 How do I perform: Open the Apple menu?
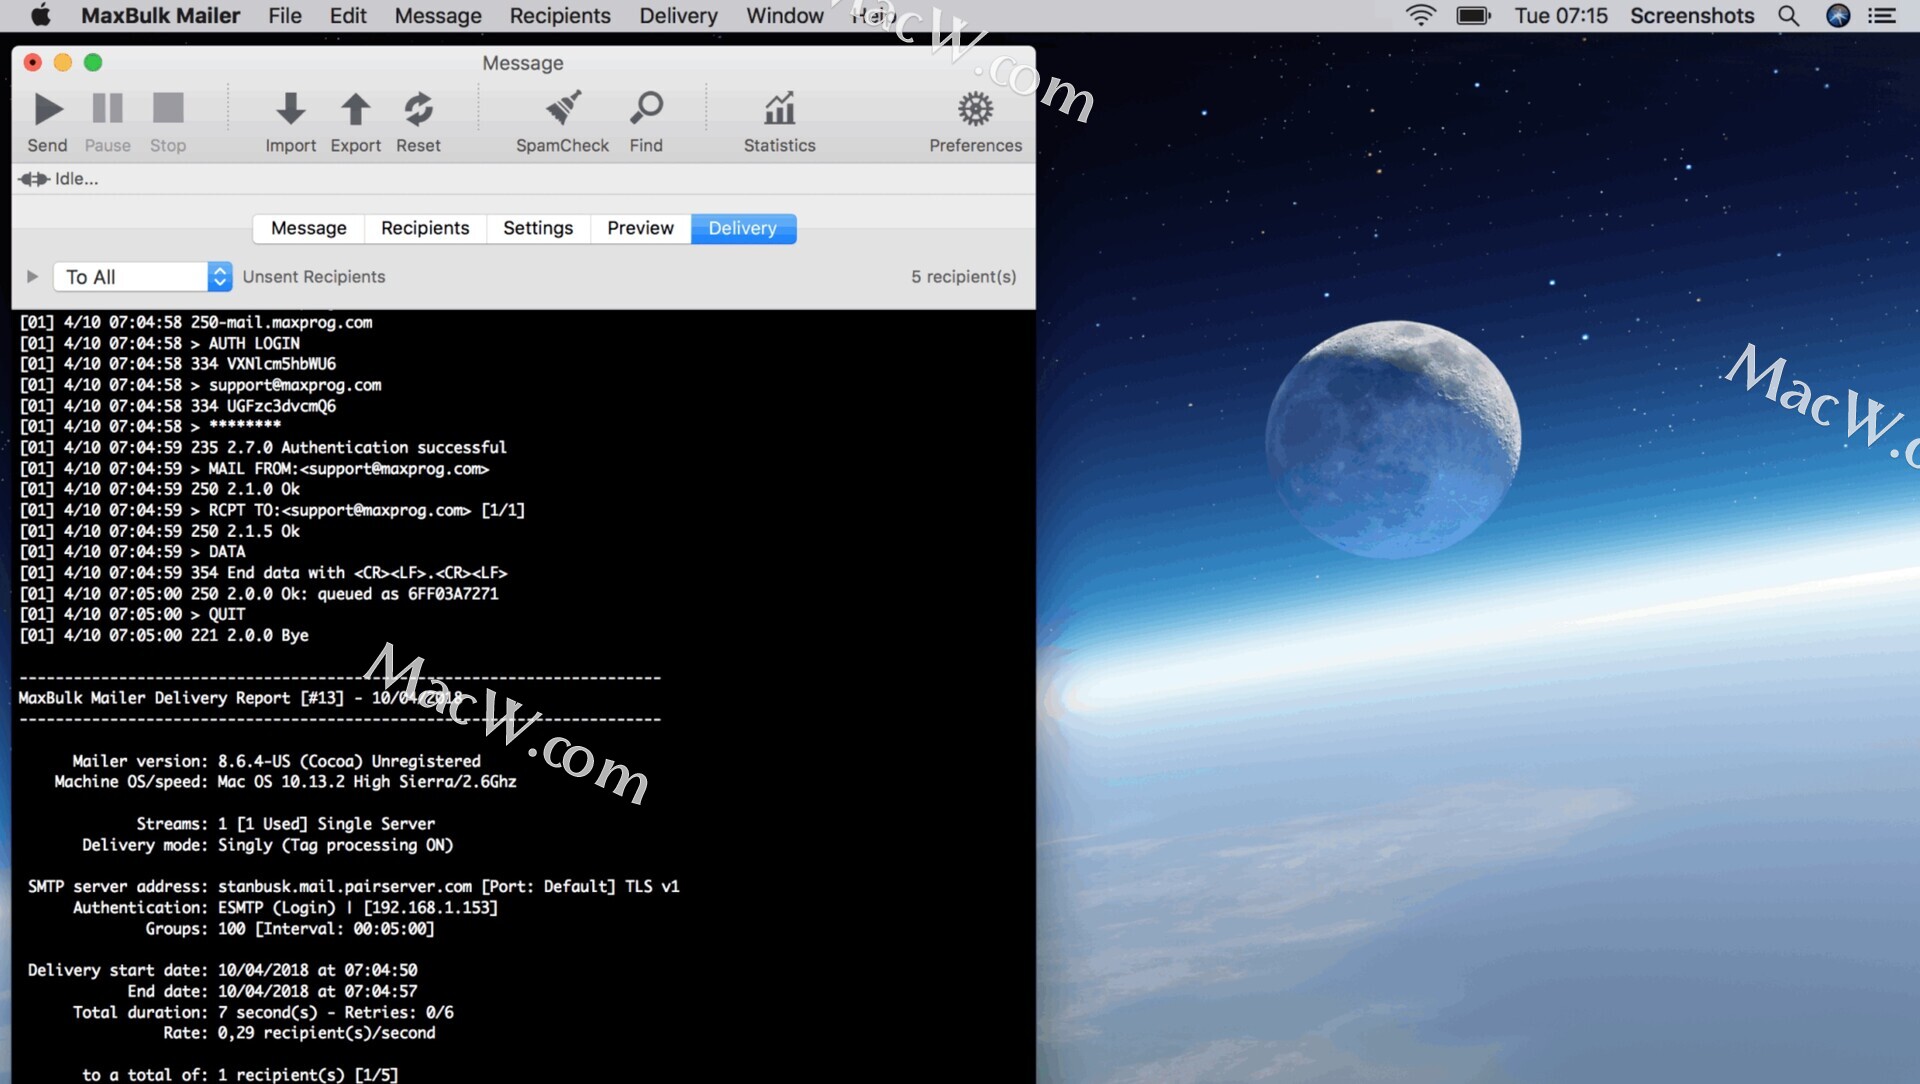coord(40,16)
